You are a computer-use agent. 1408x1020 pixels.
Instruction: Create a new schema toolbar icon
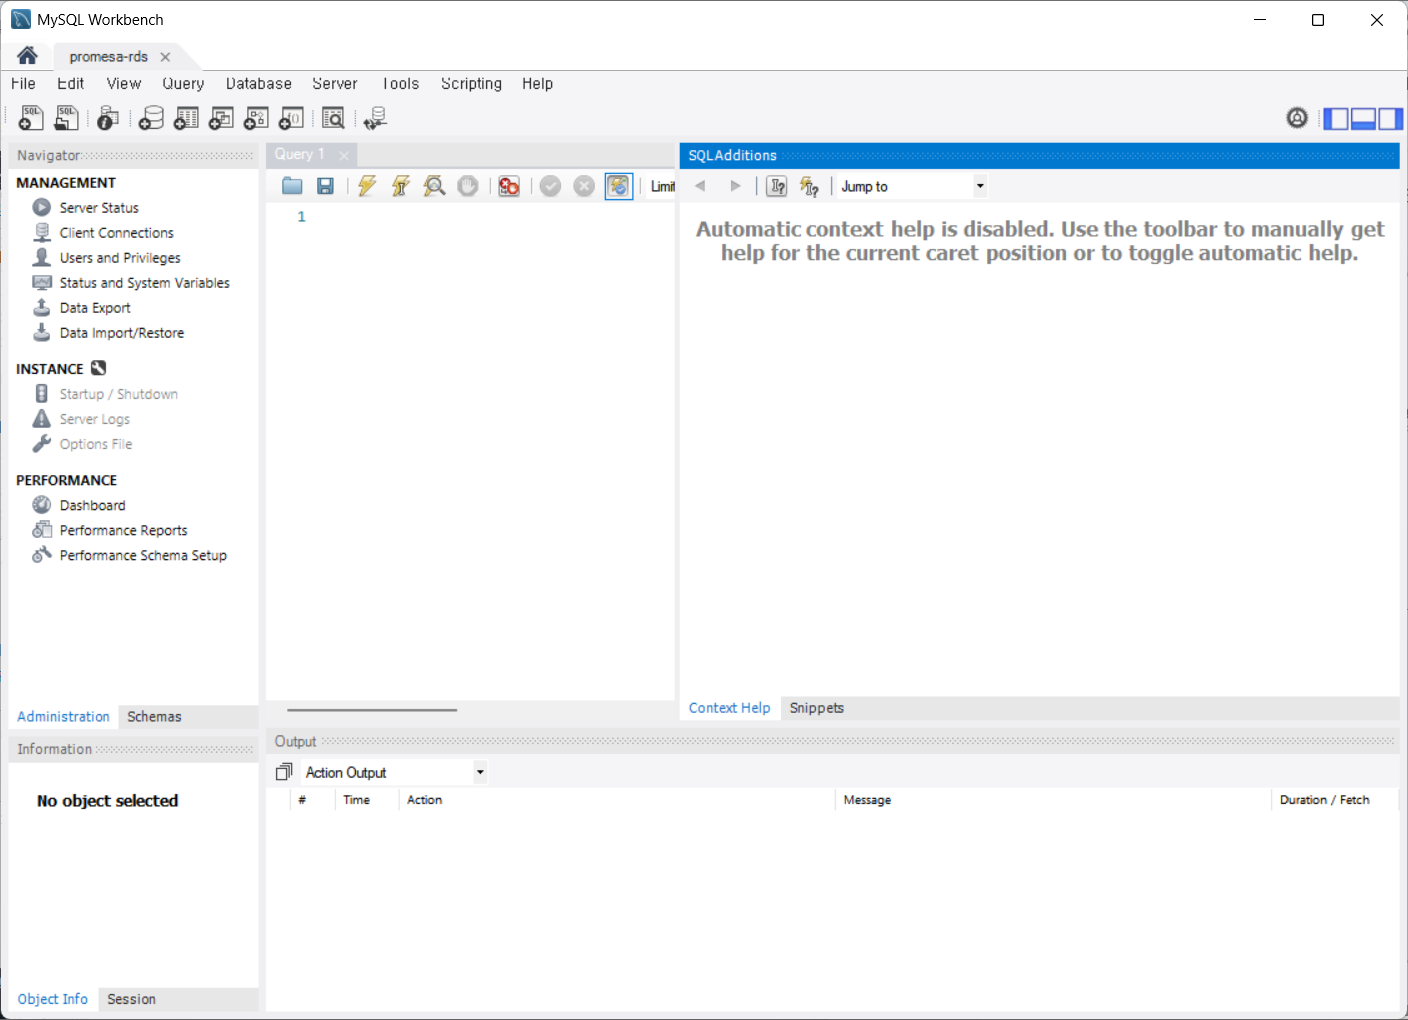pos(151,118)
